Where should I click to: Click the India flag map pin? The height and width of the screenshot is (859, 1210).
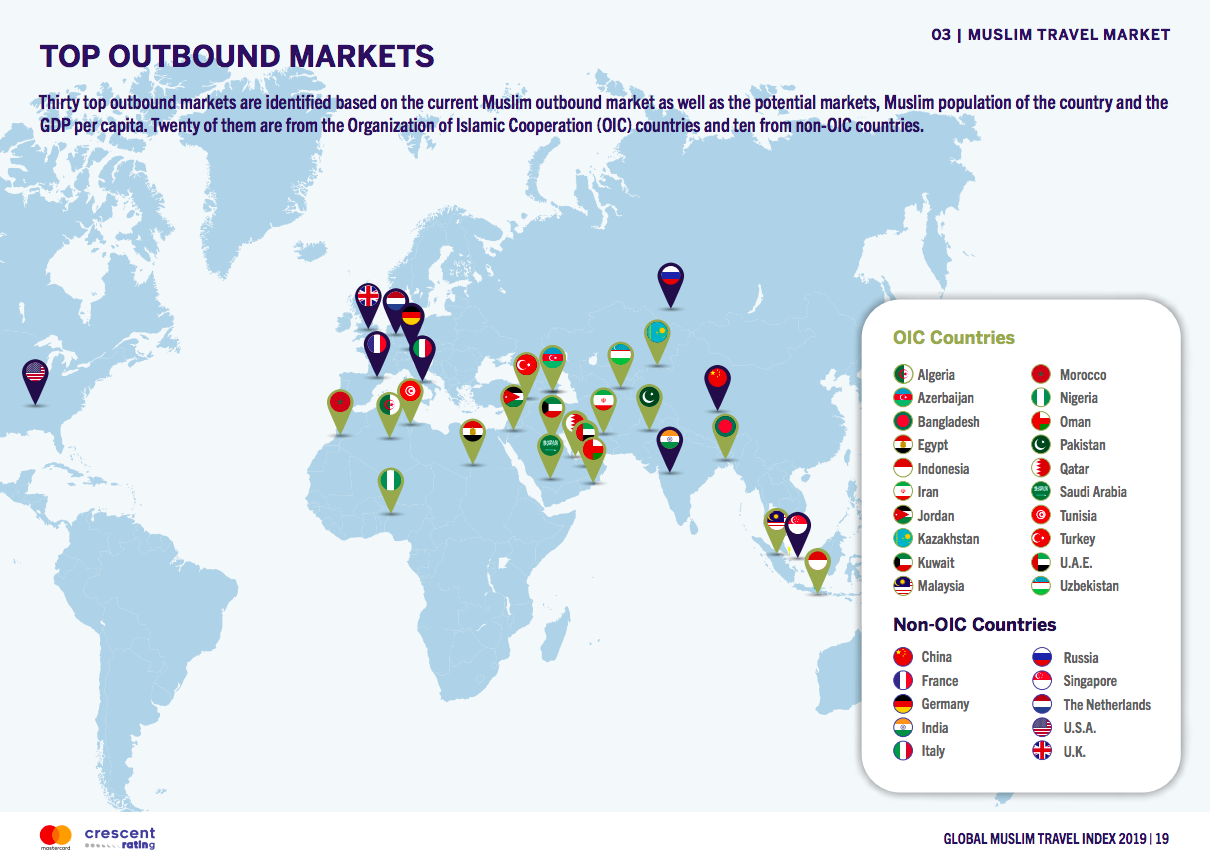[x=670, y=449]
